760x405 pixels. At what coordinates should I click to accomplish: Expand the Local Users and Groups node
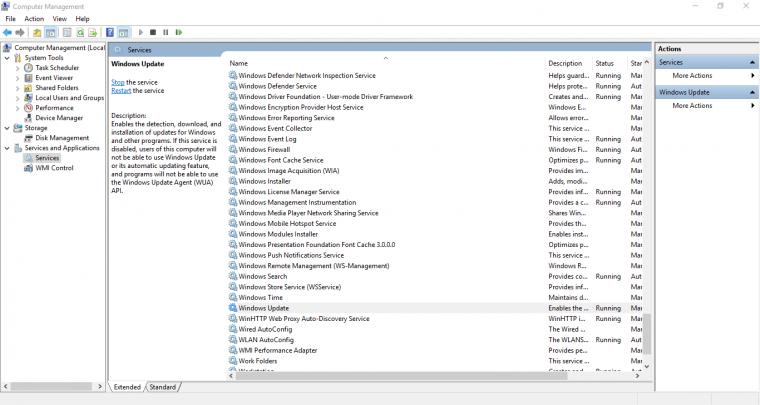(17, 98)
